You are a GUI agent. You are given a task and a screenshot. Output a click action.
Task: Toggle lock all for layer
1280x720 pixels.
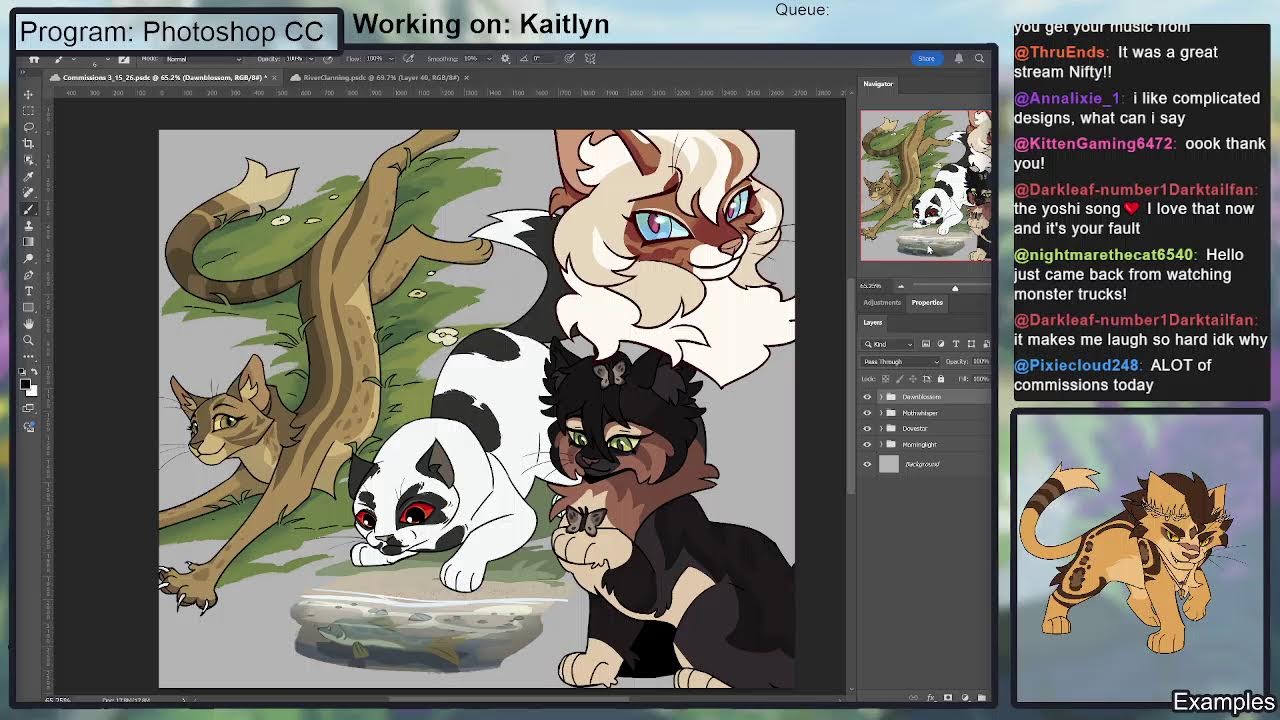click(x=941, y=379)
